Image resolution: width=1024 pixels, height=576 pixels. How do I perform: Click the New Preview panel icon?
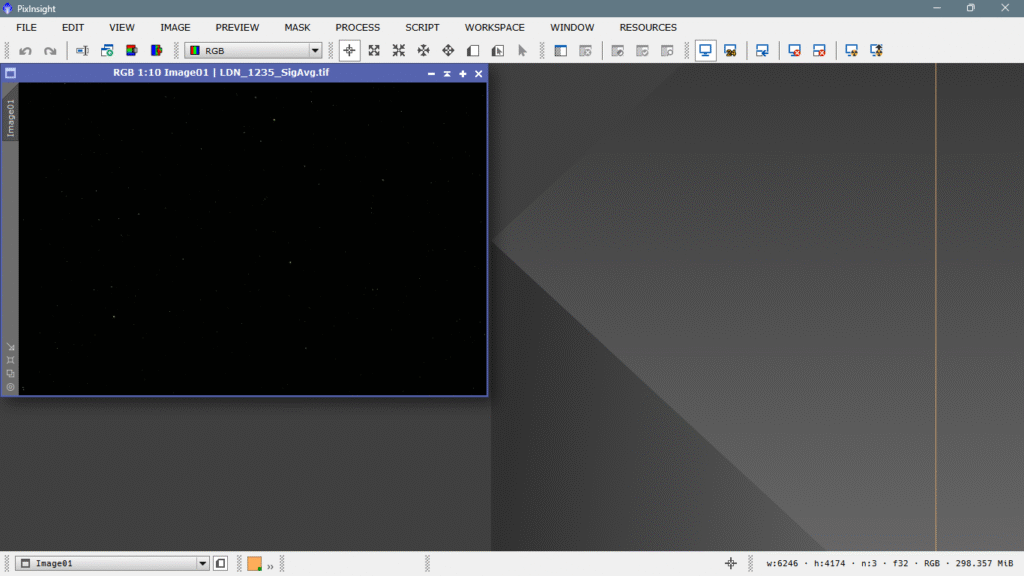point(560,51)
